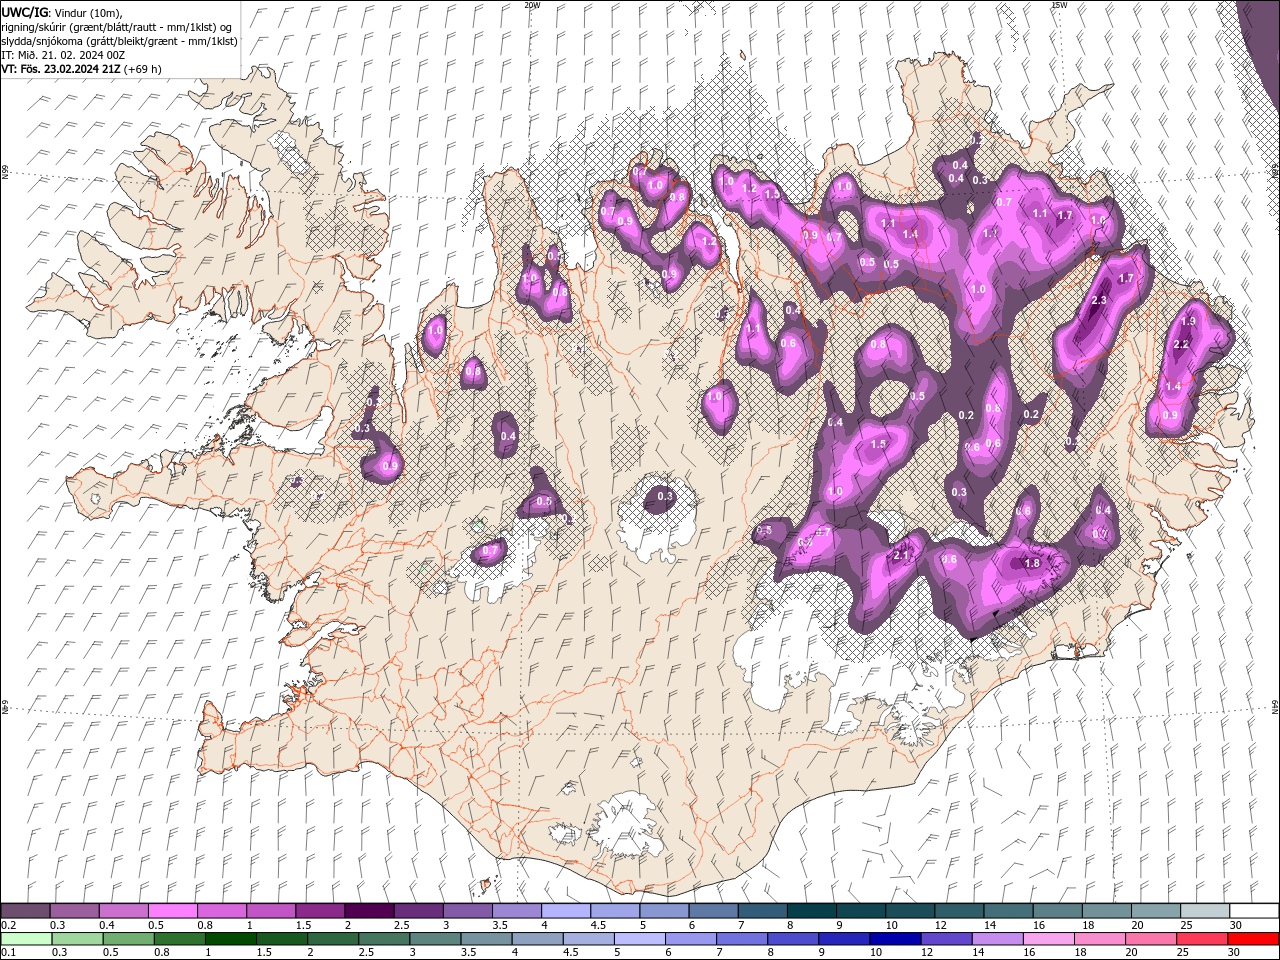Viewport: 1280px width, 960px height.
Task: Click the royal blue swatch labelled 9 in lower legend
Action: (x=843, y=939)
